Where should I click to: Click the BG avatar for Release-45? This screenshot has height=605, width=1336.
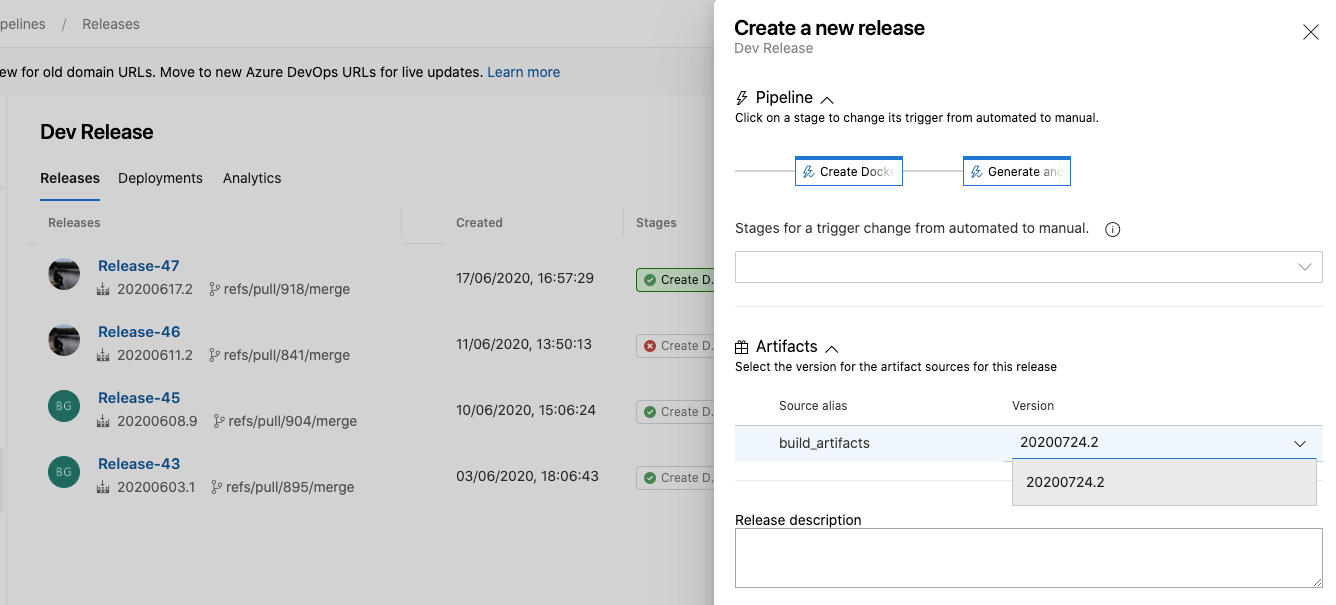pyautogui.click(x=64, y=406)
